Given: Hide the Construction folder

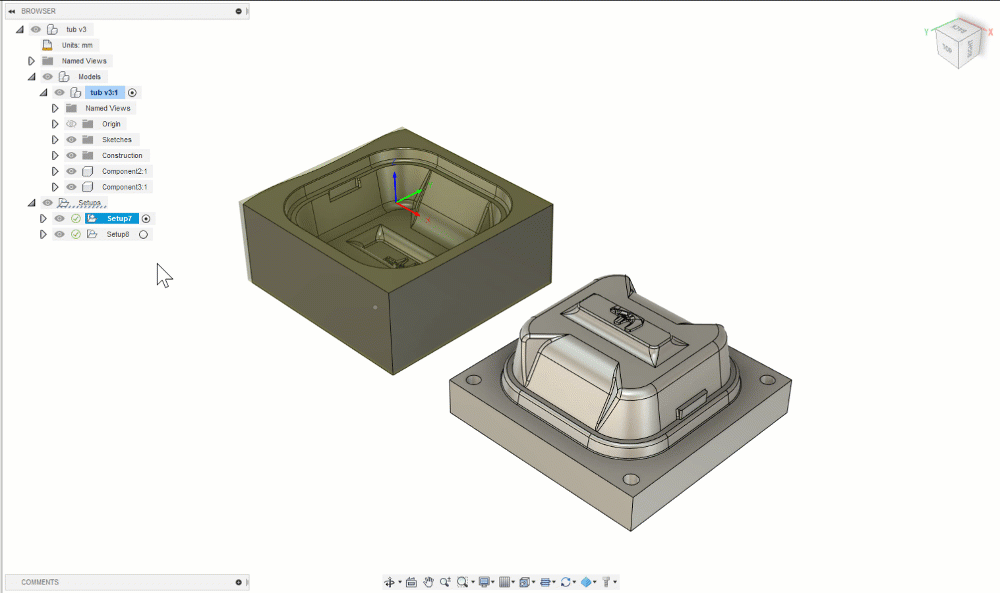Looking at the screenshot, I should pyautogui.click(x=71, y=156).
